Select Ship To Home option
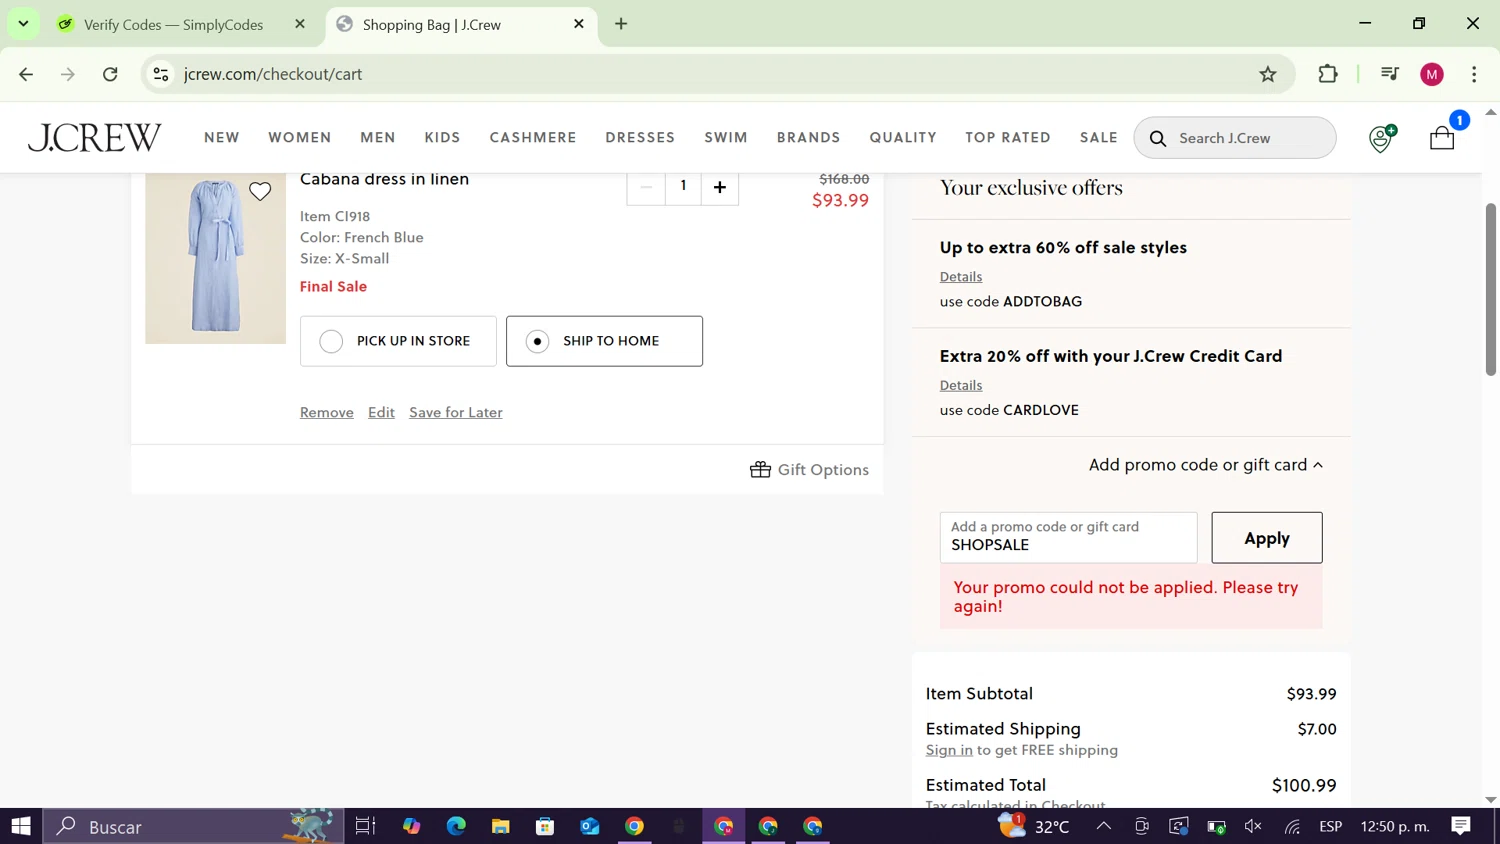This screenshot has height=844, width=1500. (604, 341)
